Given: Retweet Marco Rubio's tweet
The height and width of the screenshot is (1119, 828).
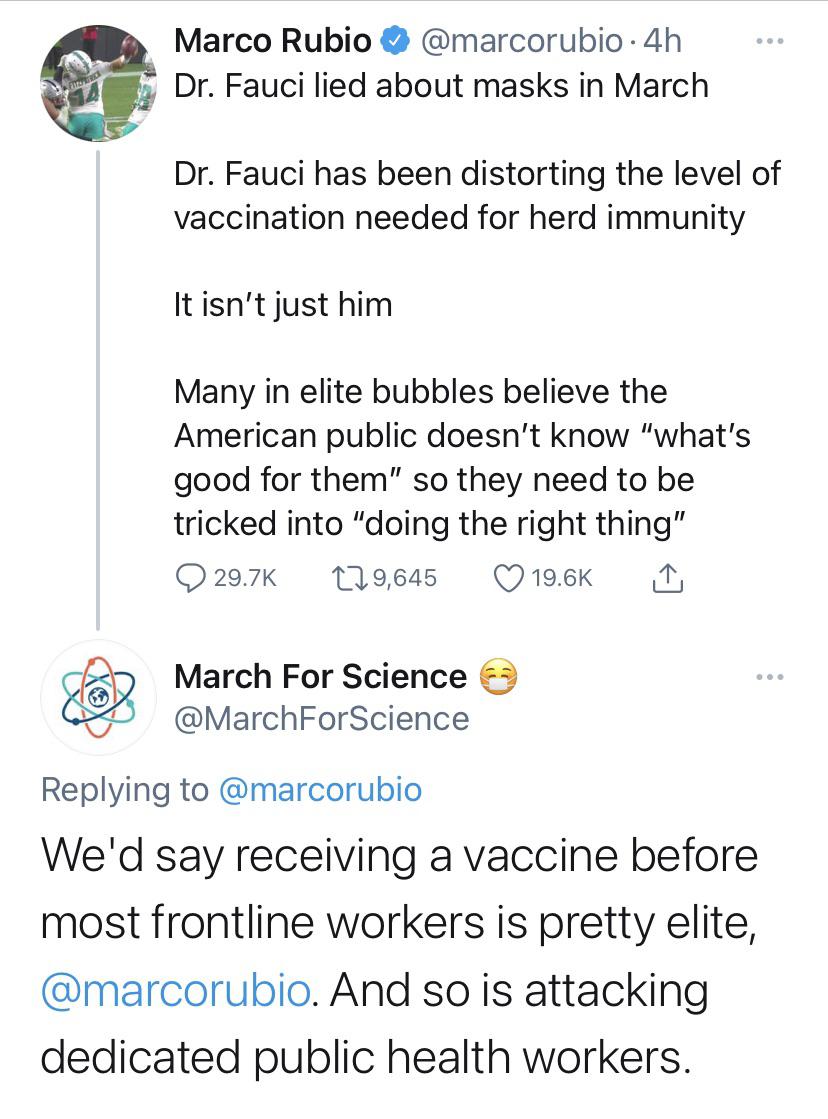Looking at the screenshot, I should click(344, 578).
